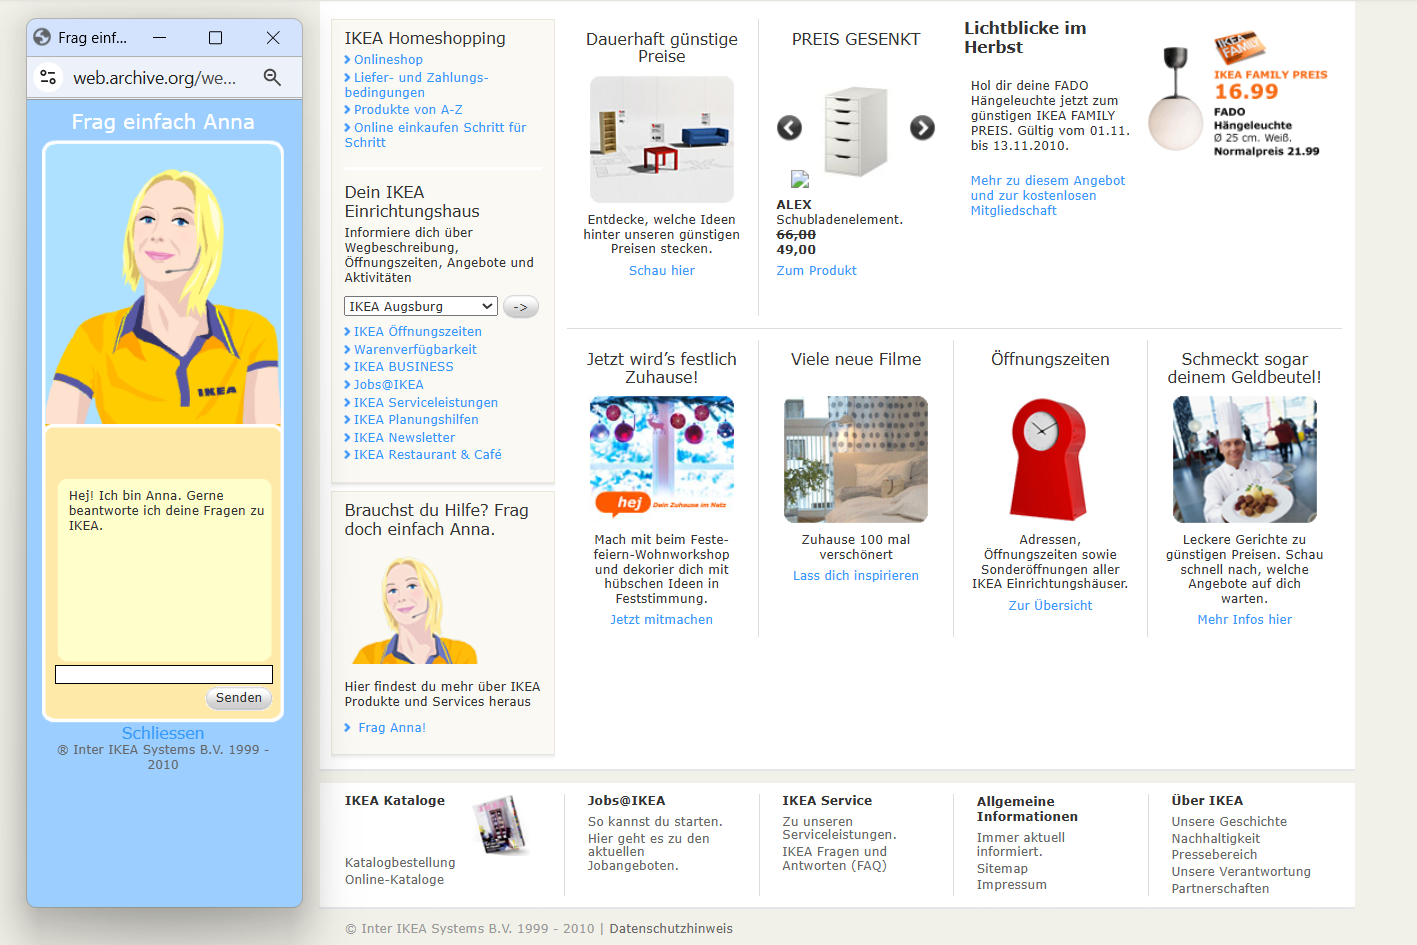Open the Online-Kataloge footer link
This screenshot has width=1417, height=945.
tap(395, 880)
